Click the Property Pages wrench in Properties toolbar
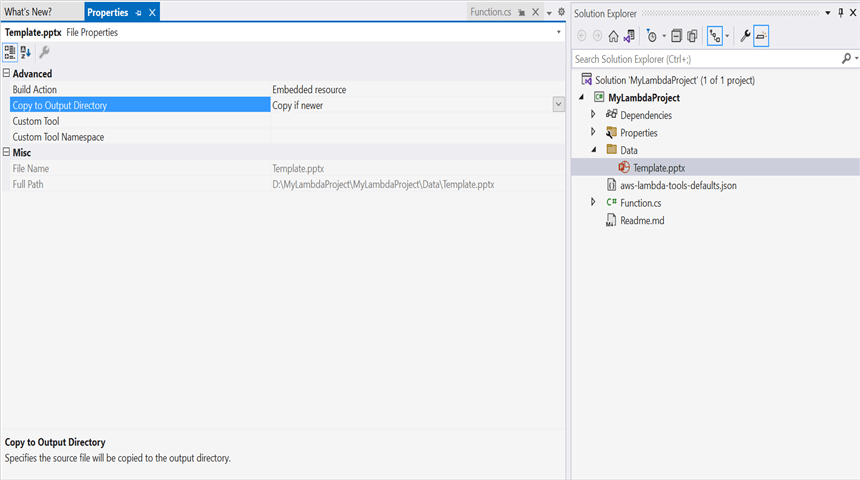 click(x=45, y=53)
